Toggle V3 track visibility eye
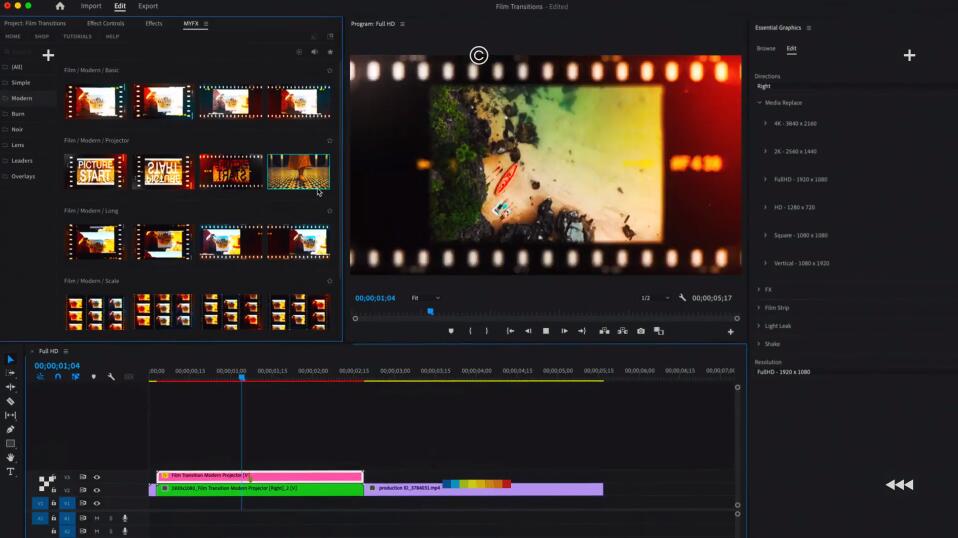 tap(97, 477)
